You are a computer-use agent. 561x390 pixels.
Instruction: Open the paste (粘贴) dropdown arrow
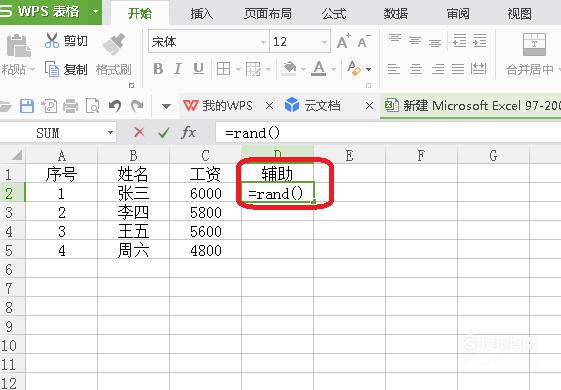33,69
